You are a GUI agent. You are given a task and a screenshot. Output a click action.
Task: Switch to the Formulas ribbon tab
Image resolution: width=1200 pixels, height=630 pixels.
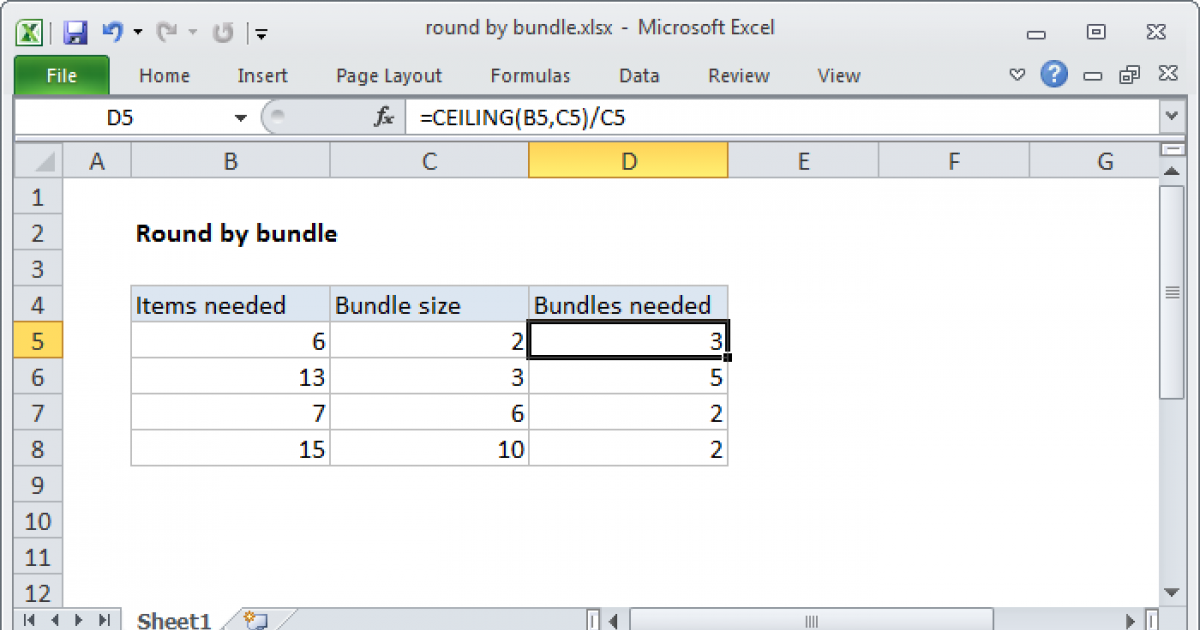[x=530, y=75]
